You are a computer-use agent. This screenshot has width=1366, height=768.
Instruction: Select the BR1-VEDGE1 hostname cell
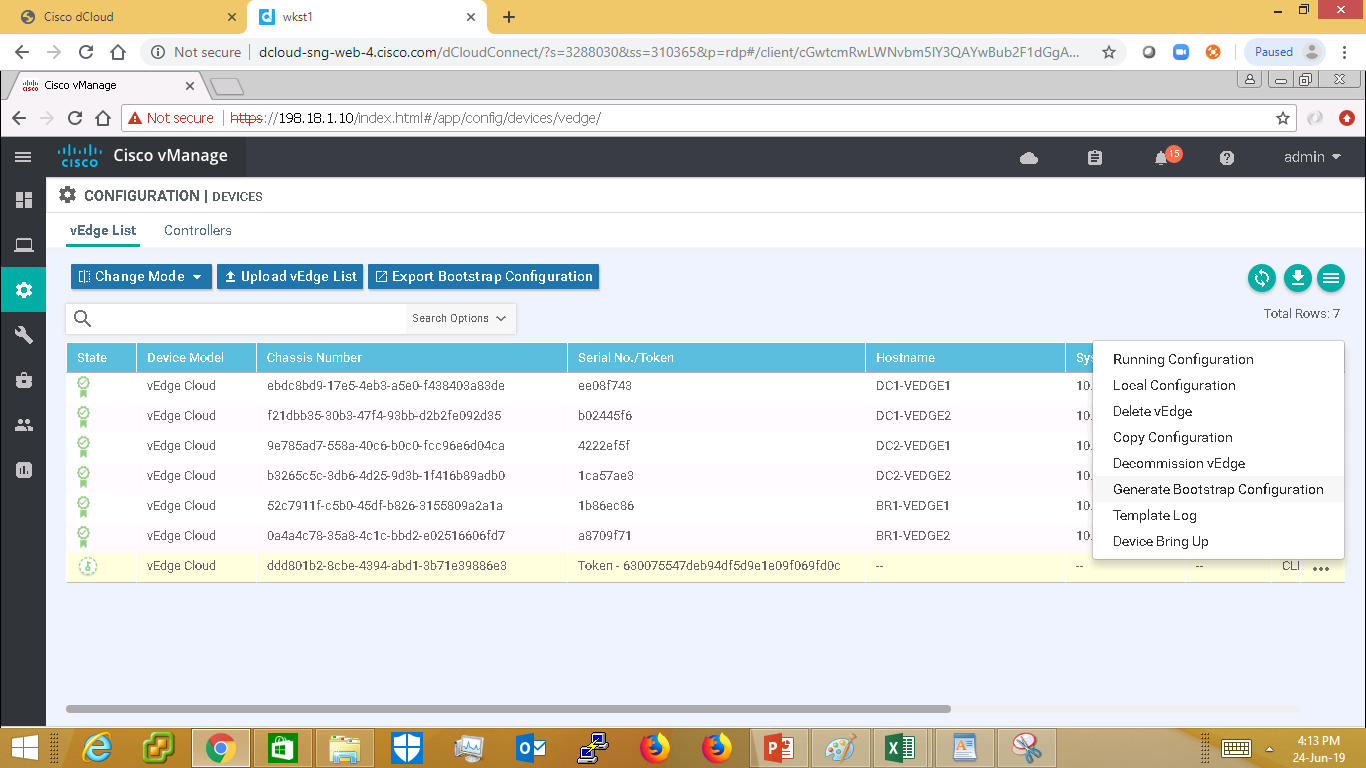click(913, 506)
